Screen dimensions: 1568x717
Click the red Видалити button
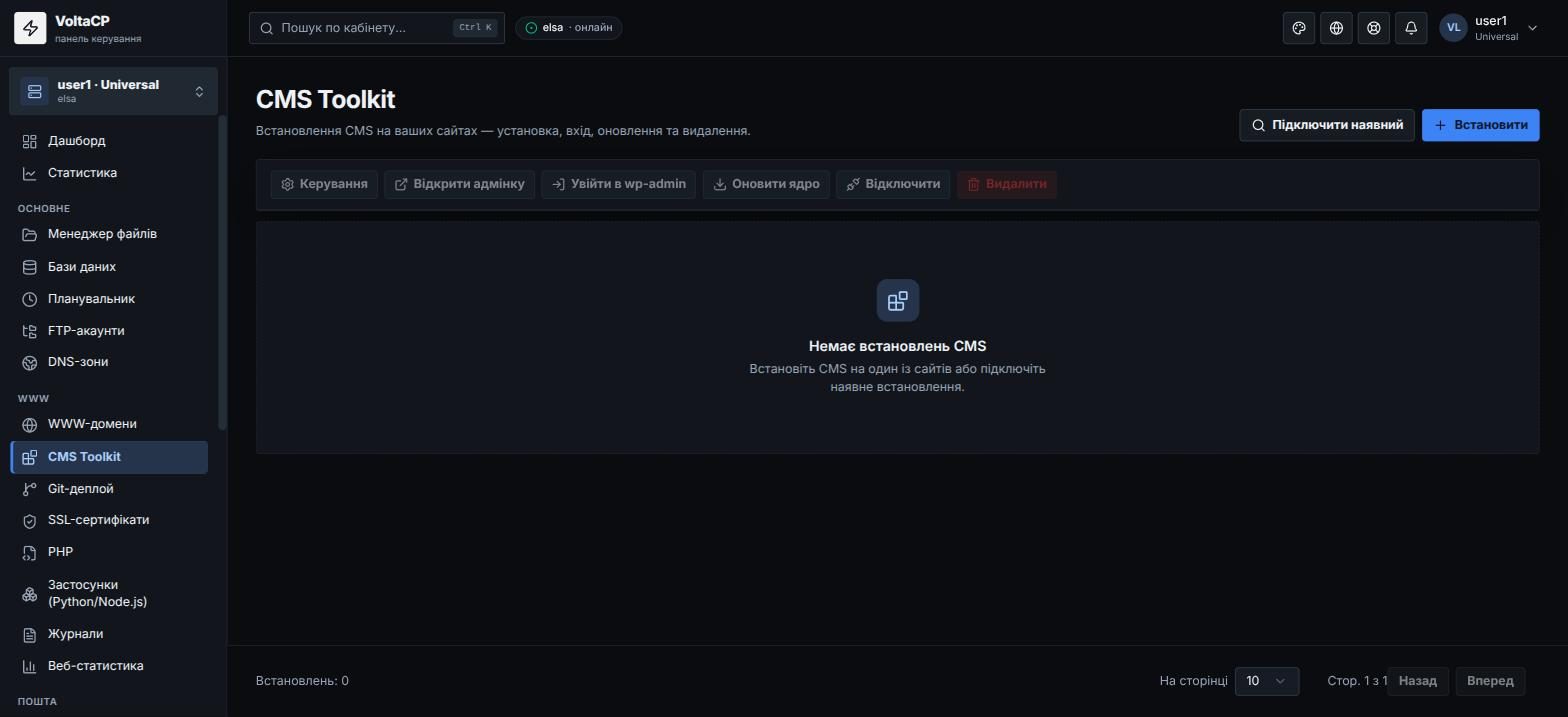click(x=1007, y=184)
